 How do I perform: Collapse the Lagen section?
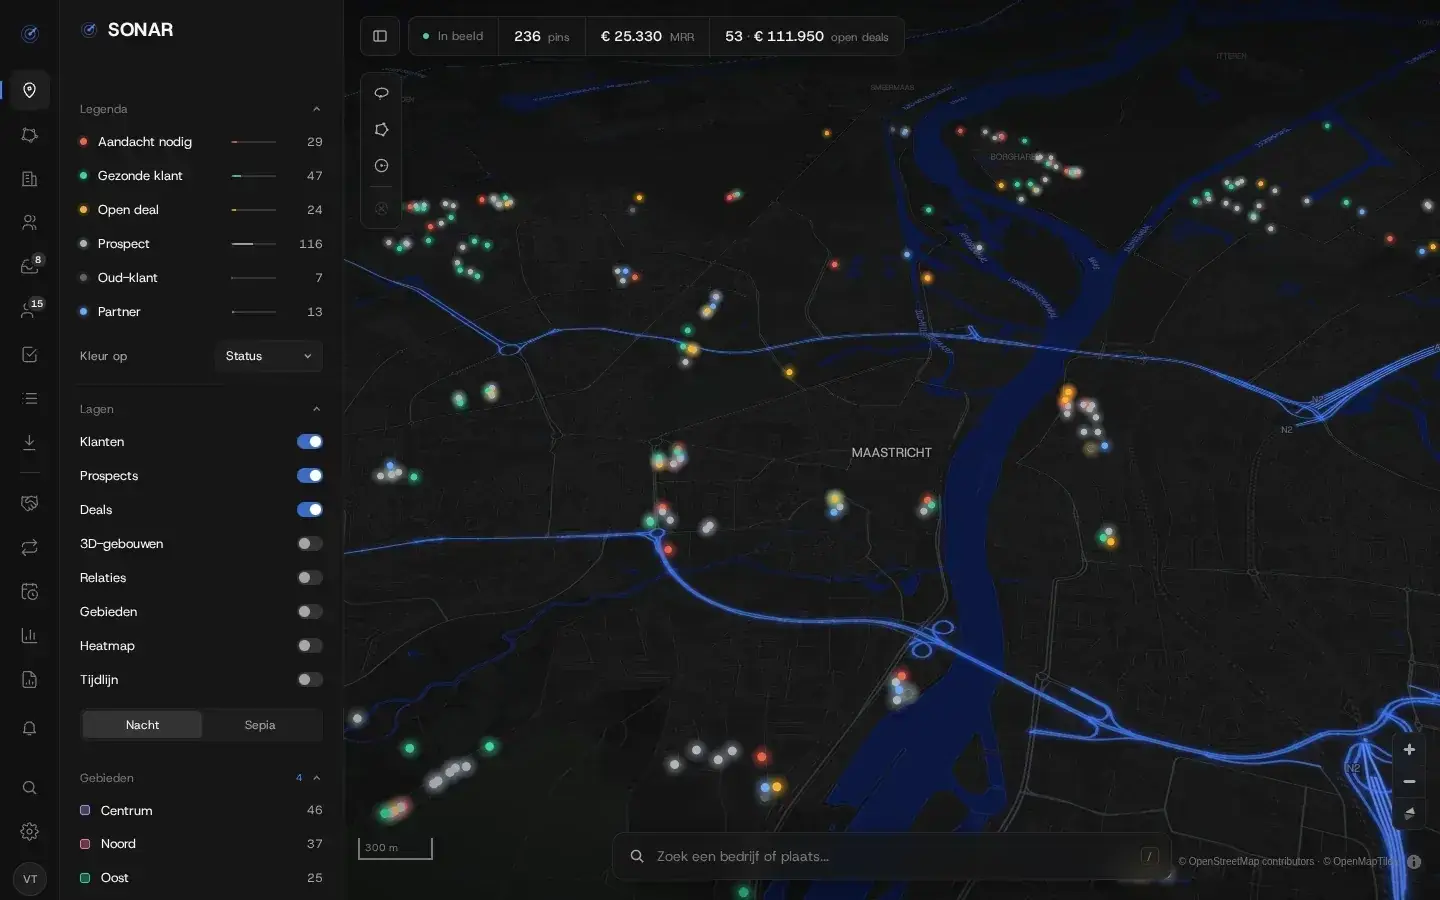pyautogui.click(x=316, y=409)
